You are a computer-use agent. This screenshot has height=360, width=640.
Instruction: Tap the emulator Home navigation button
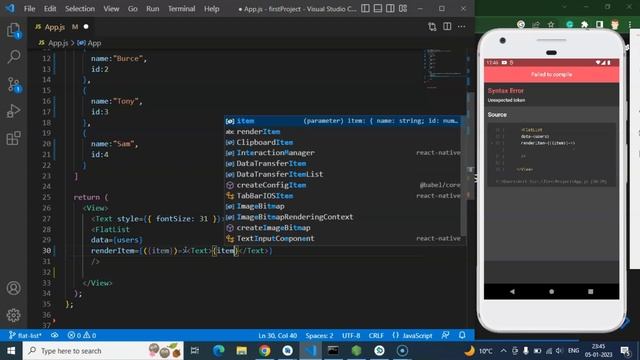point(551,291)
